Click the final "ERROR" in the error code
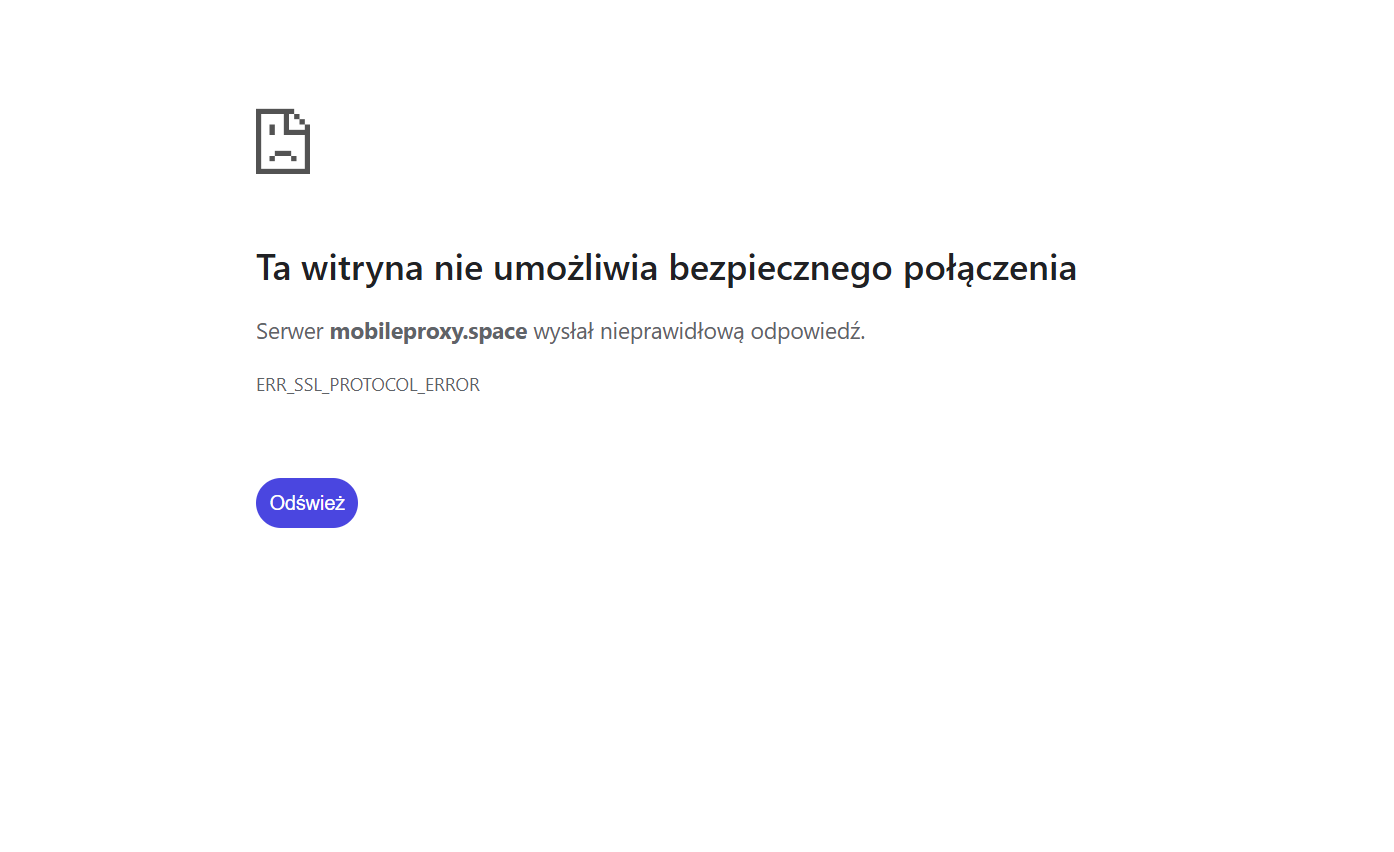This screenshot has height=852, width=1394. 455,385
